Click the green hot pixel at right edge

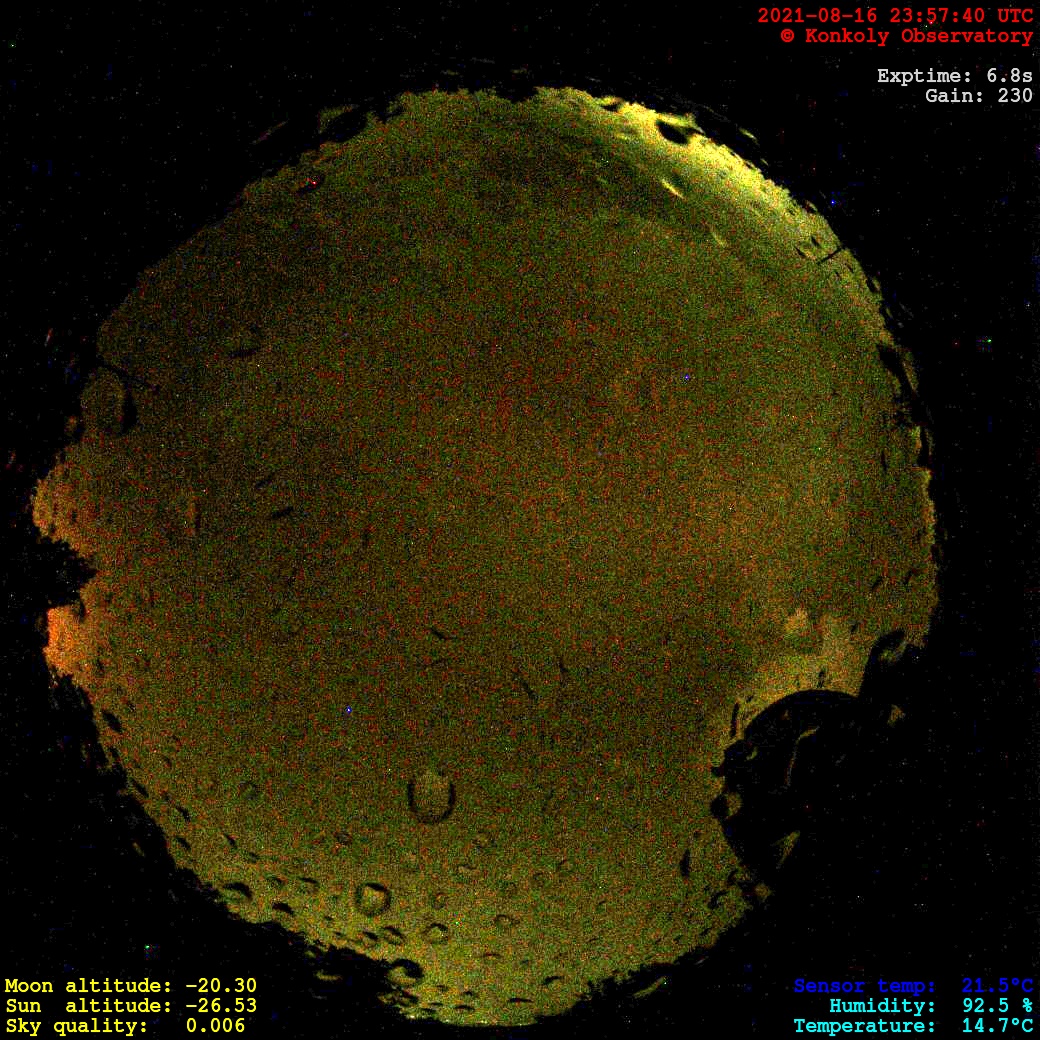click(x=989, y=342)
